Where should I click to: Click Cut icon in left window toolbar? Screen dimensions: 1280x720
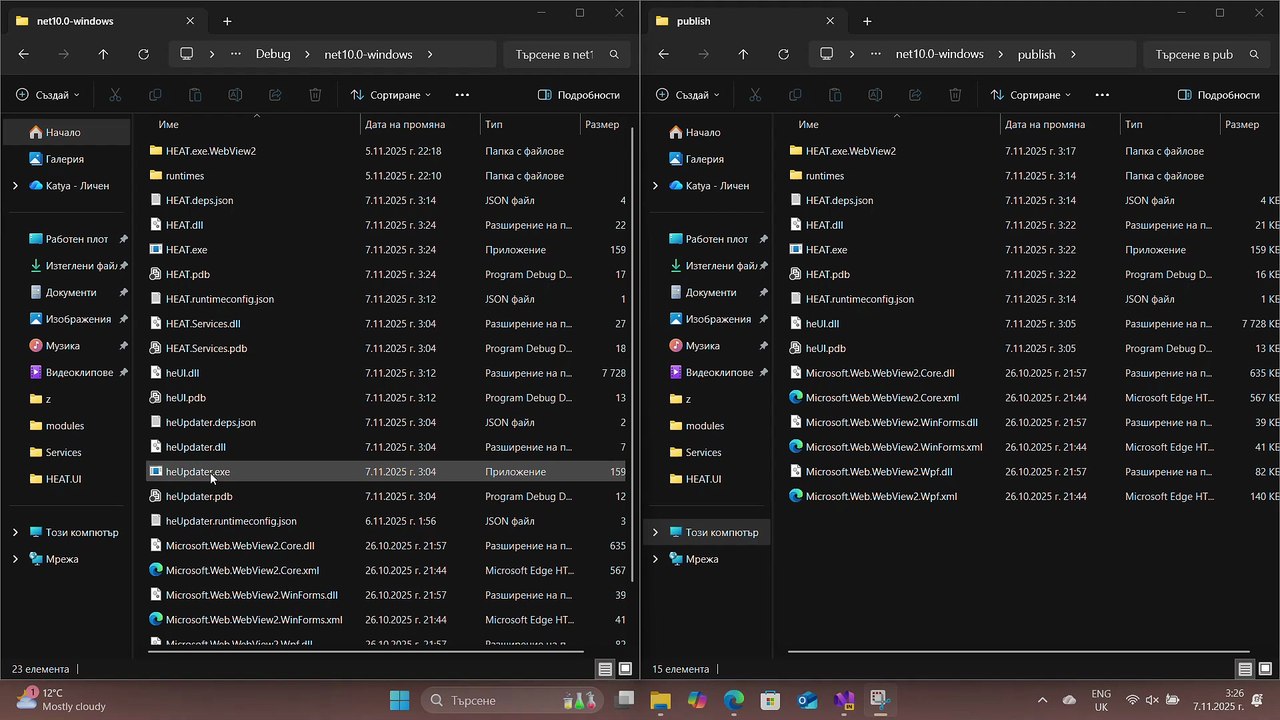coord(115,95)
